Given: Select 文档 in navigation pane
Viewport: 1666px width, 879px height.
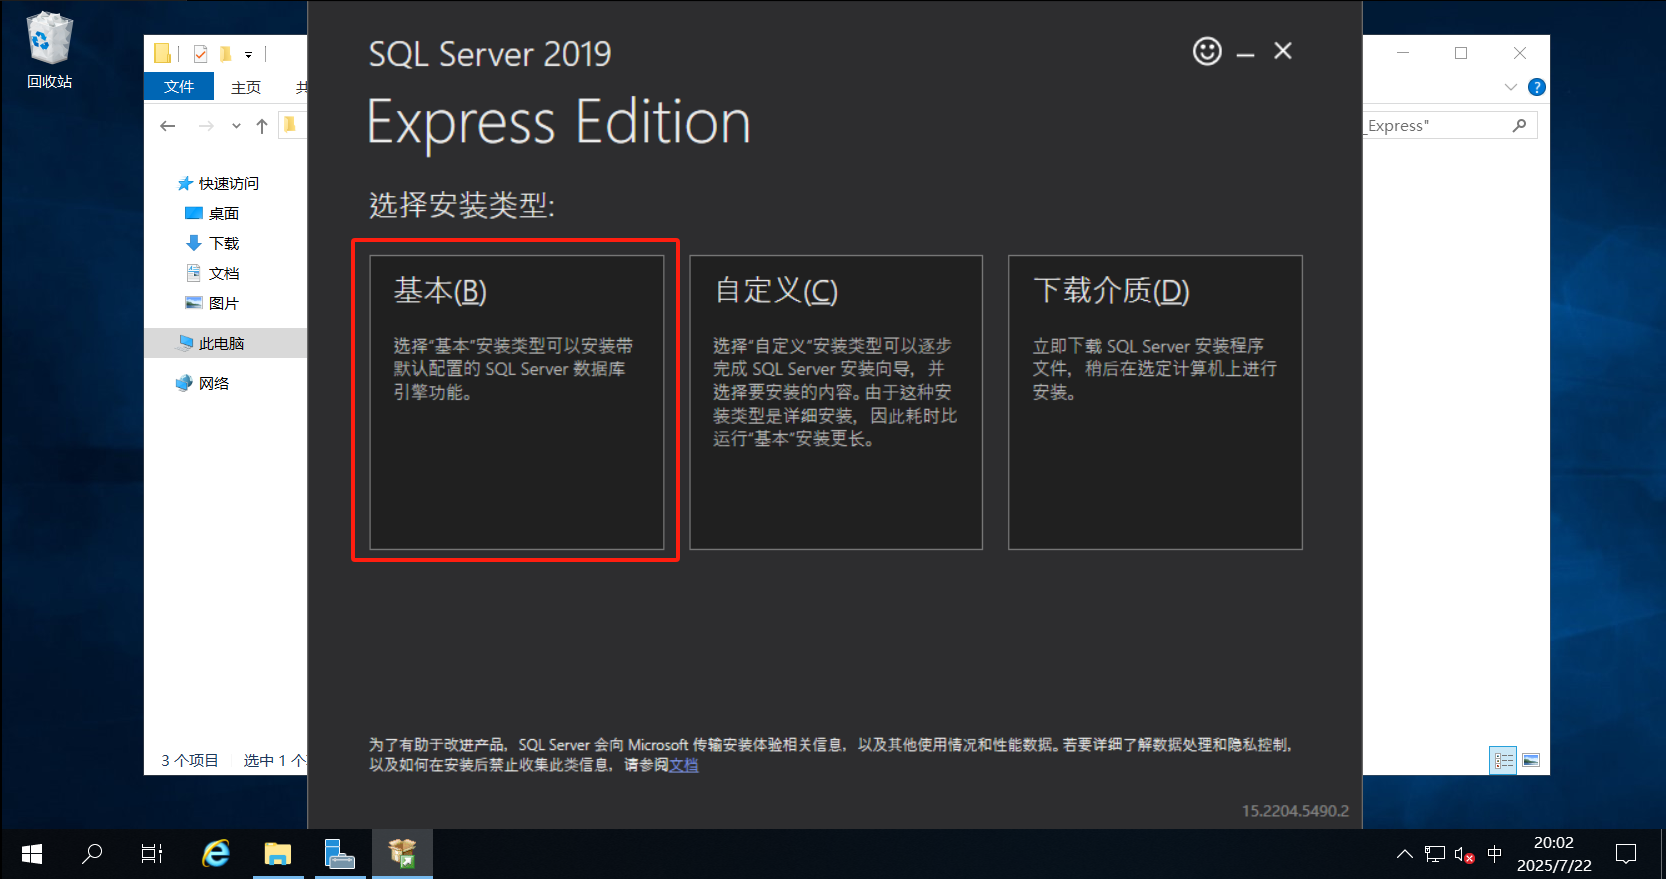Looking at the screenshot, I should [212, 273].
